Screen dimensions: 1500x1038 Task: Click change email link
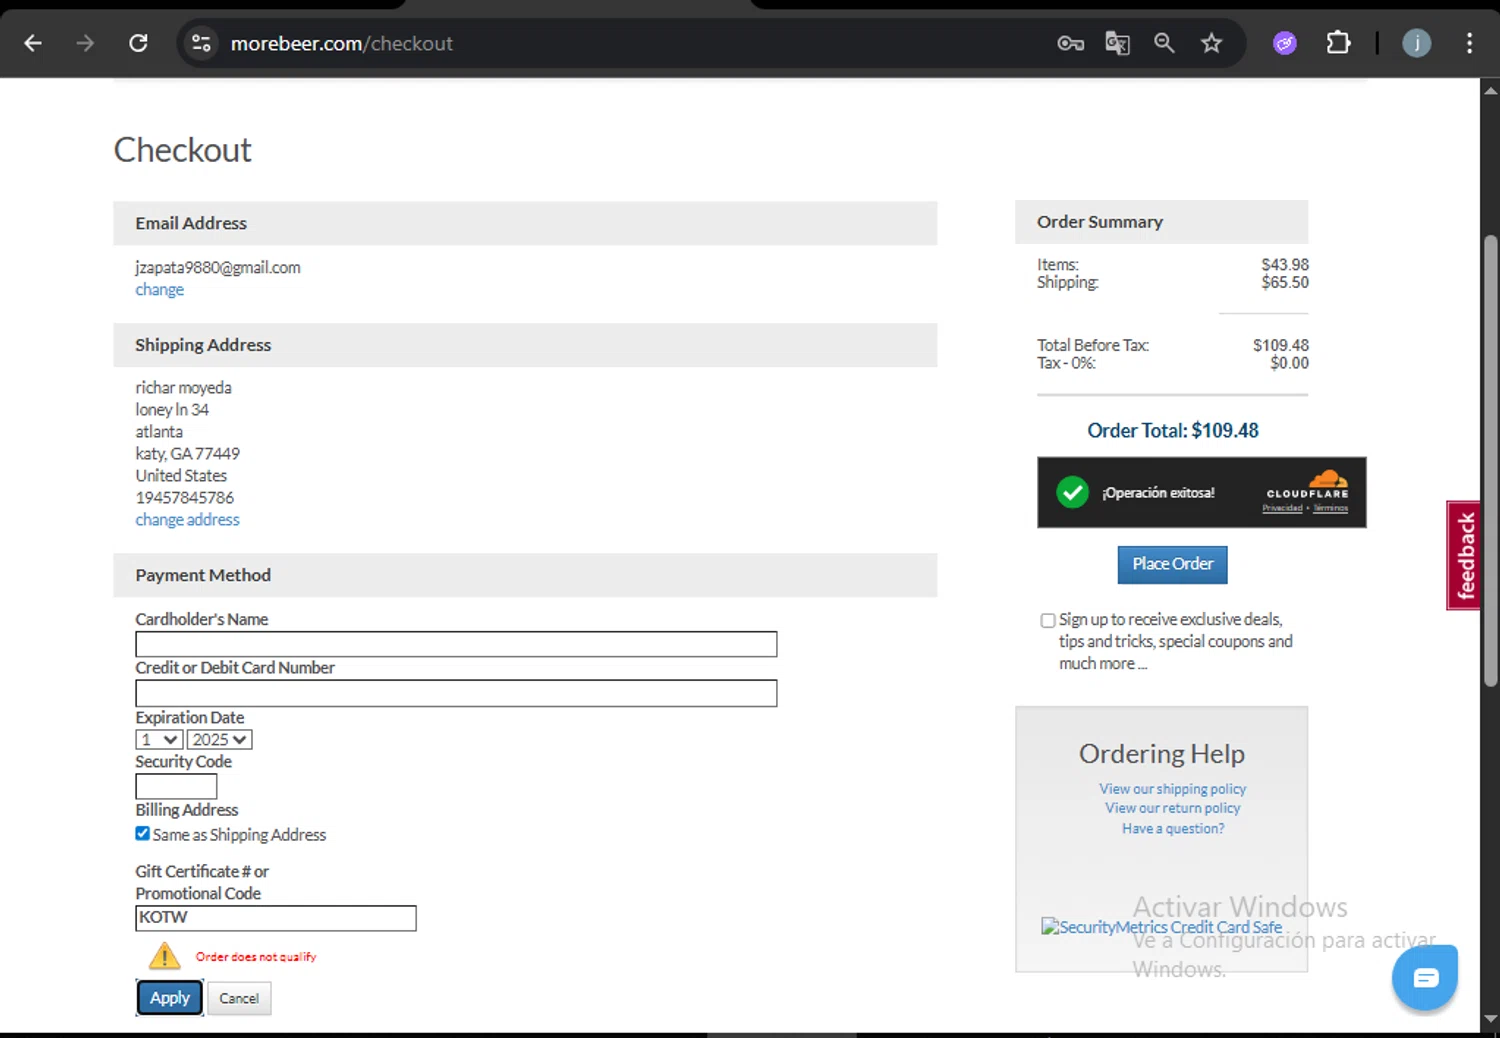[x=160, y=290]
